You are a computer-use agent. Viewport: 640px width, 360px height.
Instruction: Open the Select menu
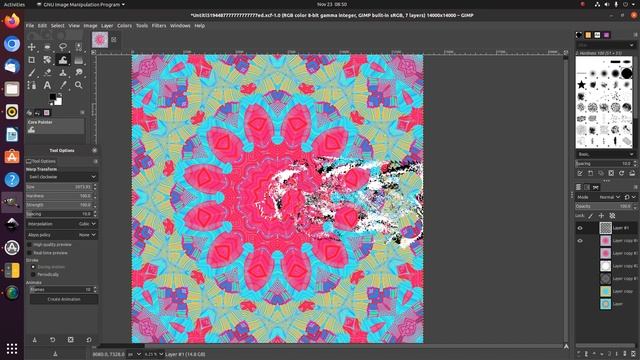pos(58,26)
